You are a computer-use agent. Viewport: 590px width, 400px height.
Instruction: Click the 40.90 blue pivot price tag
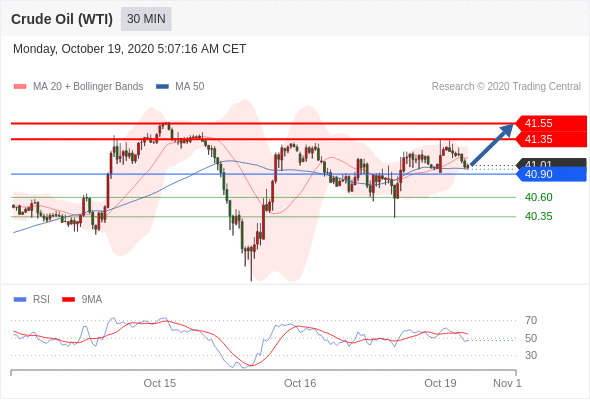tap(551, 174)
